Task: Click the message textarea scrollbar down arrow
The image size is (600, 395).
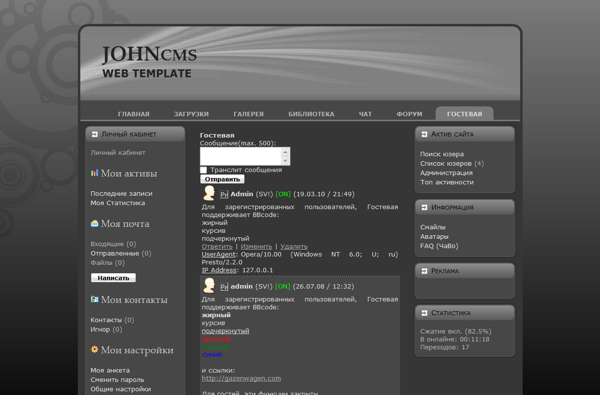Action: (285, 161)
